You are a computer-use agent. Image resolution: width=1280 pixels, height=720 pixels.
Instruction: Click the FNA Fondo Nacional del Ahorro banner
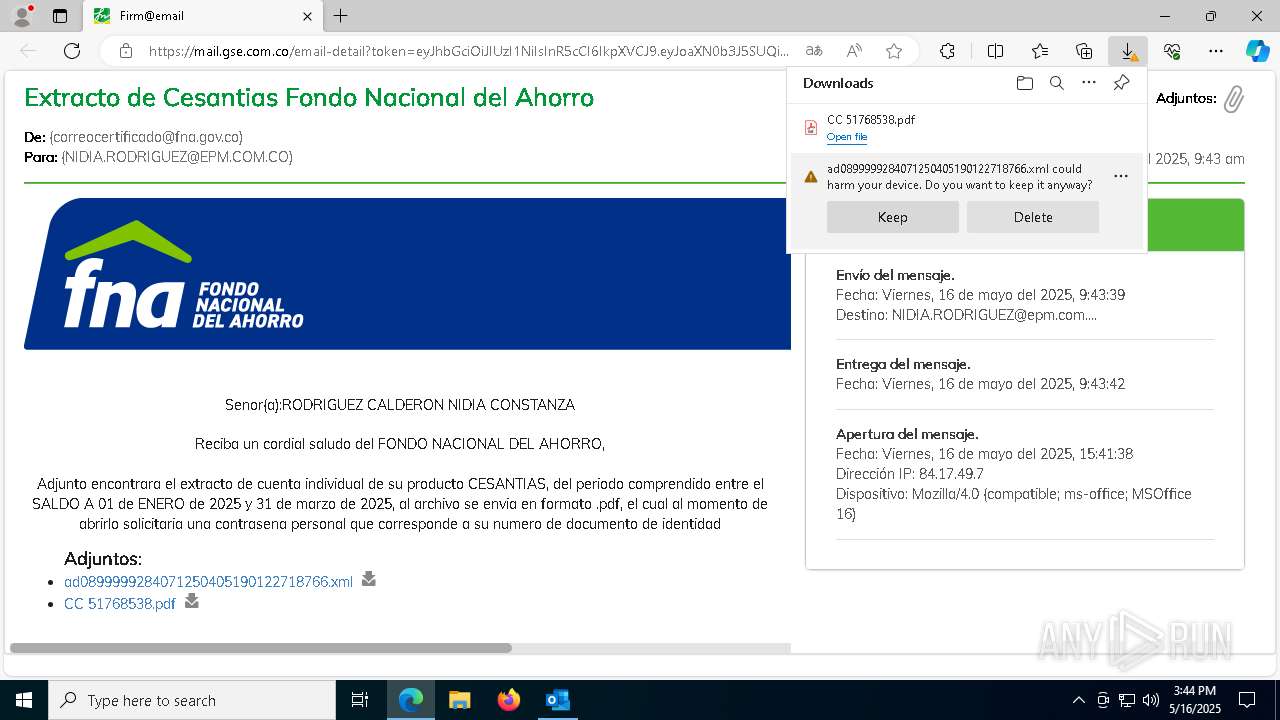407,274
